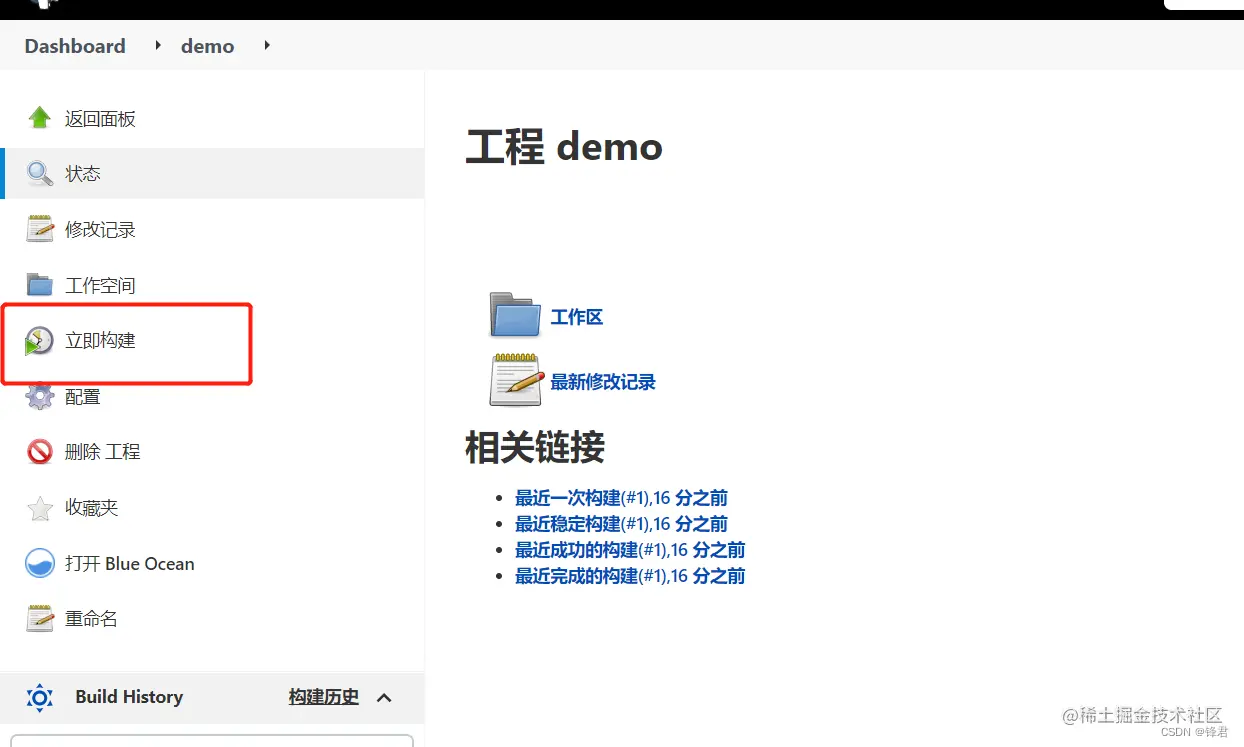Click the 状态 magnifier icon

[x=38, y=172]
